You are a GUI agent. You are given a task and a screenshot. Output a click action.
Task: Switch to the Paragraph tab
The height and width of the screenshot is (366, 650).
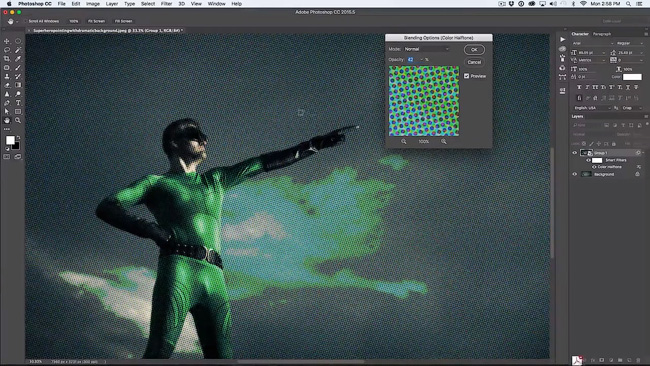602,34
